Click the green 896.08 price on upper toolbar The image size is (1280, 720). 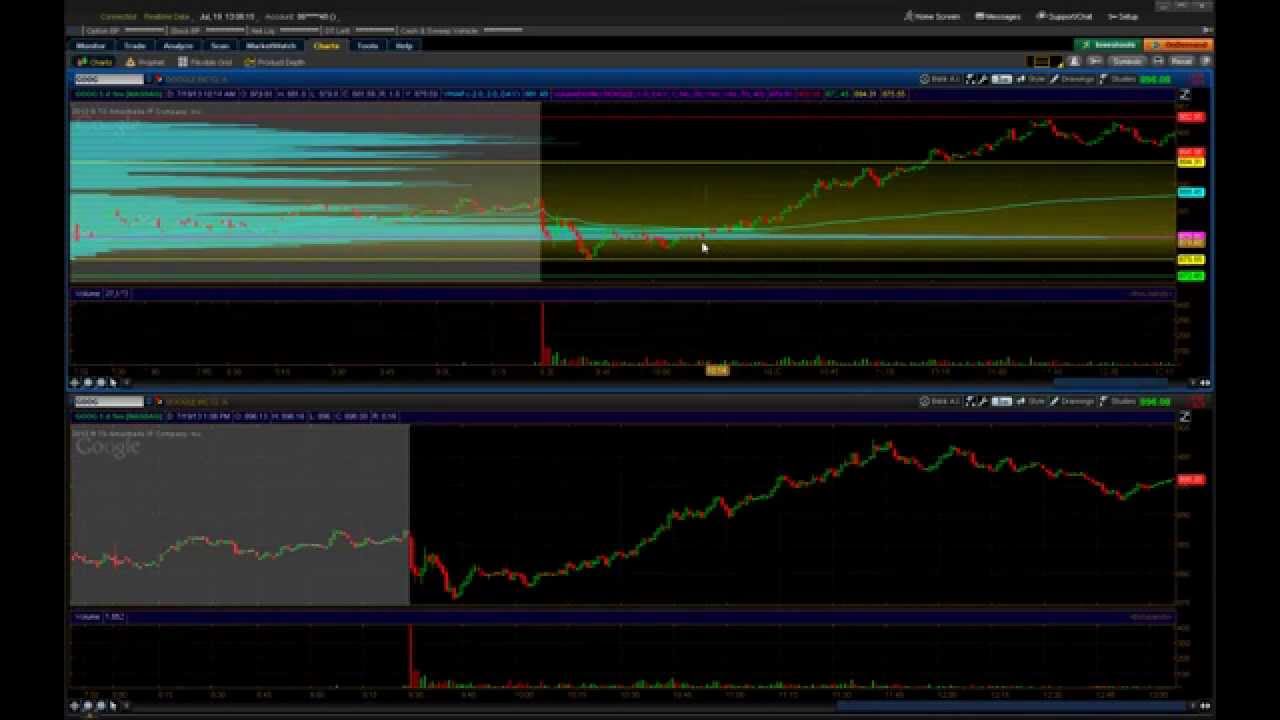(x=1155, y=79)
